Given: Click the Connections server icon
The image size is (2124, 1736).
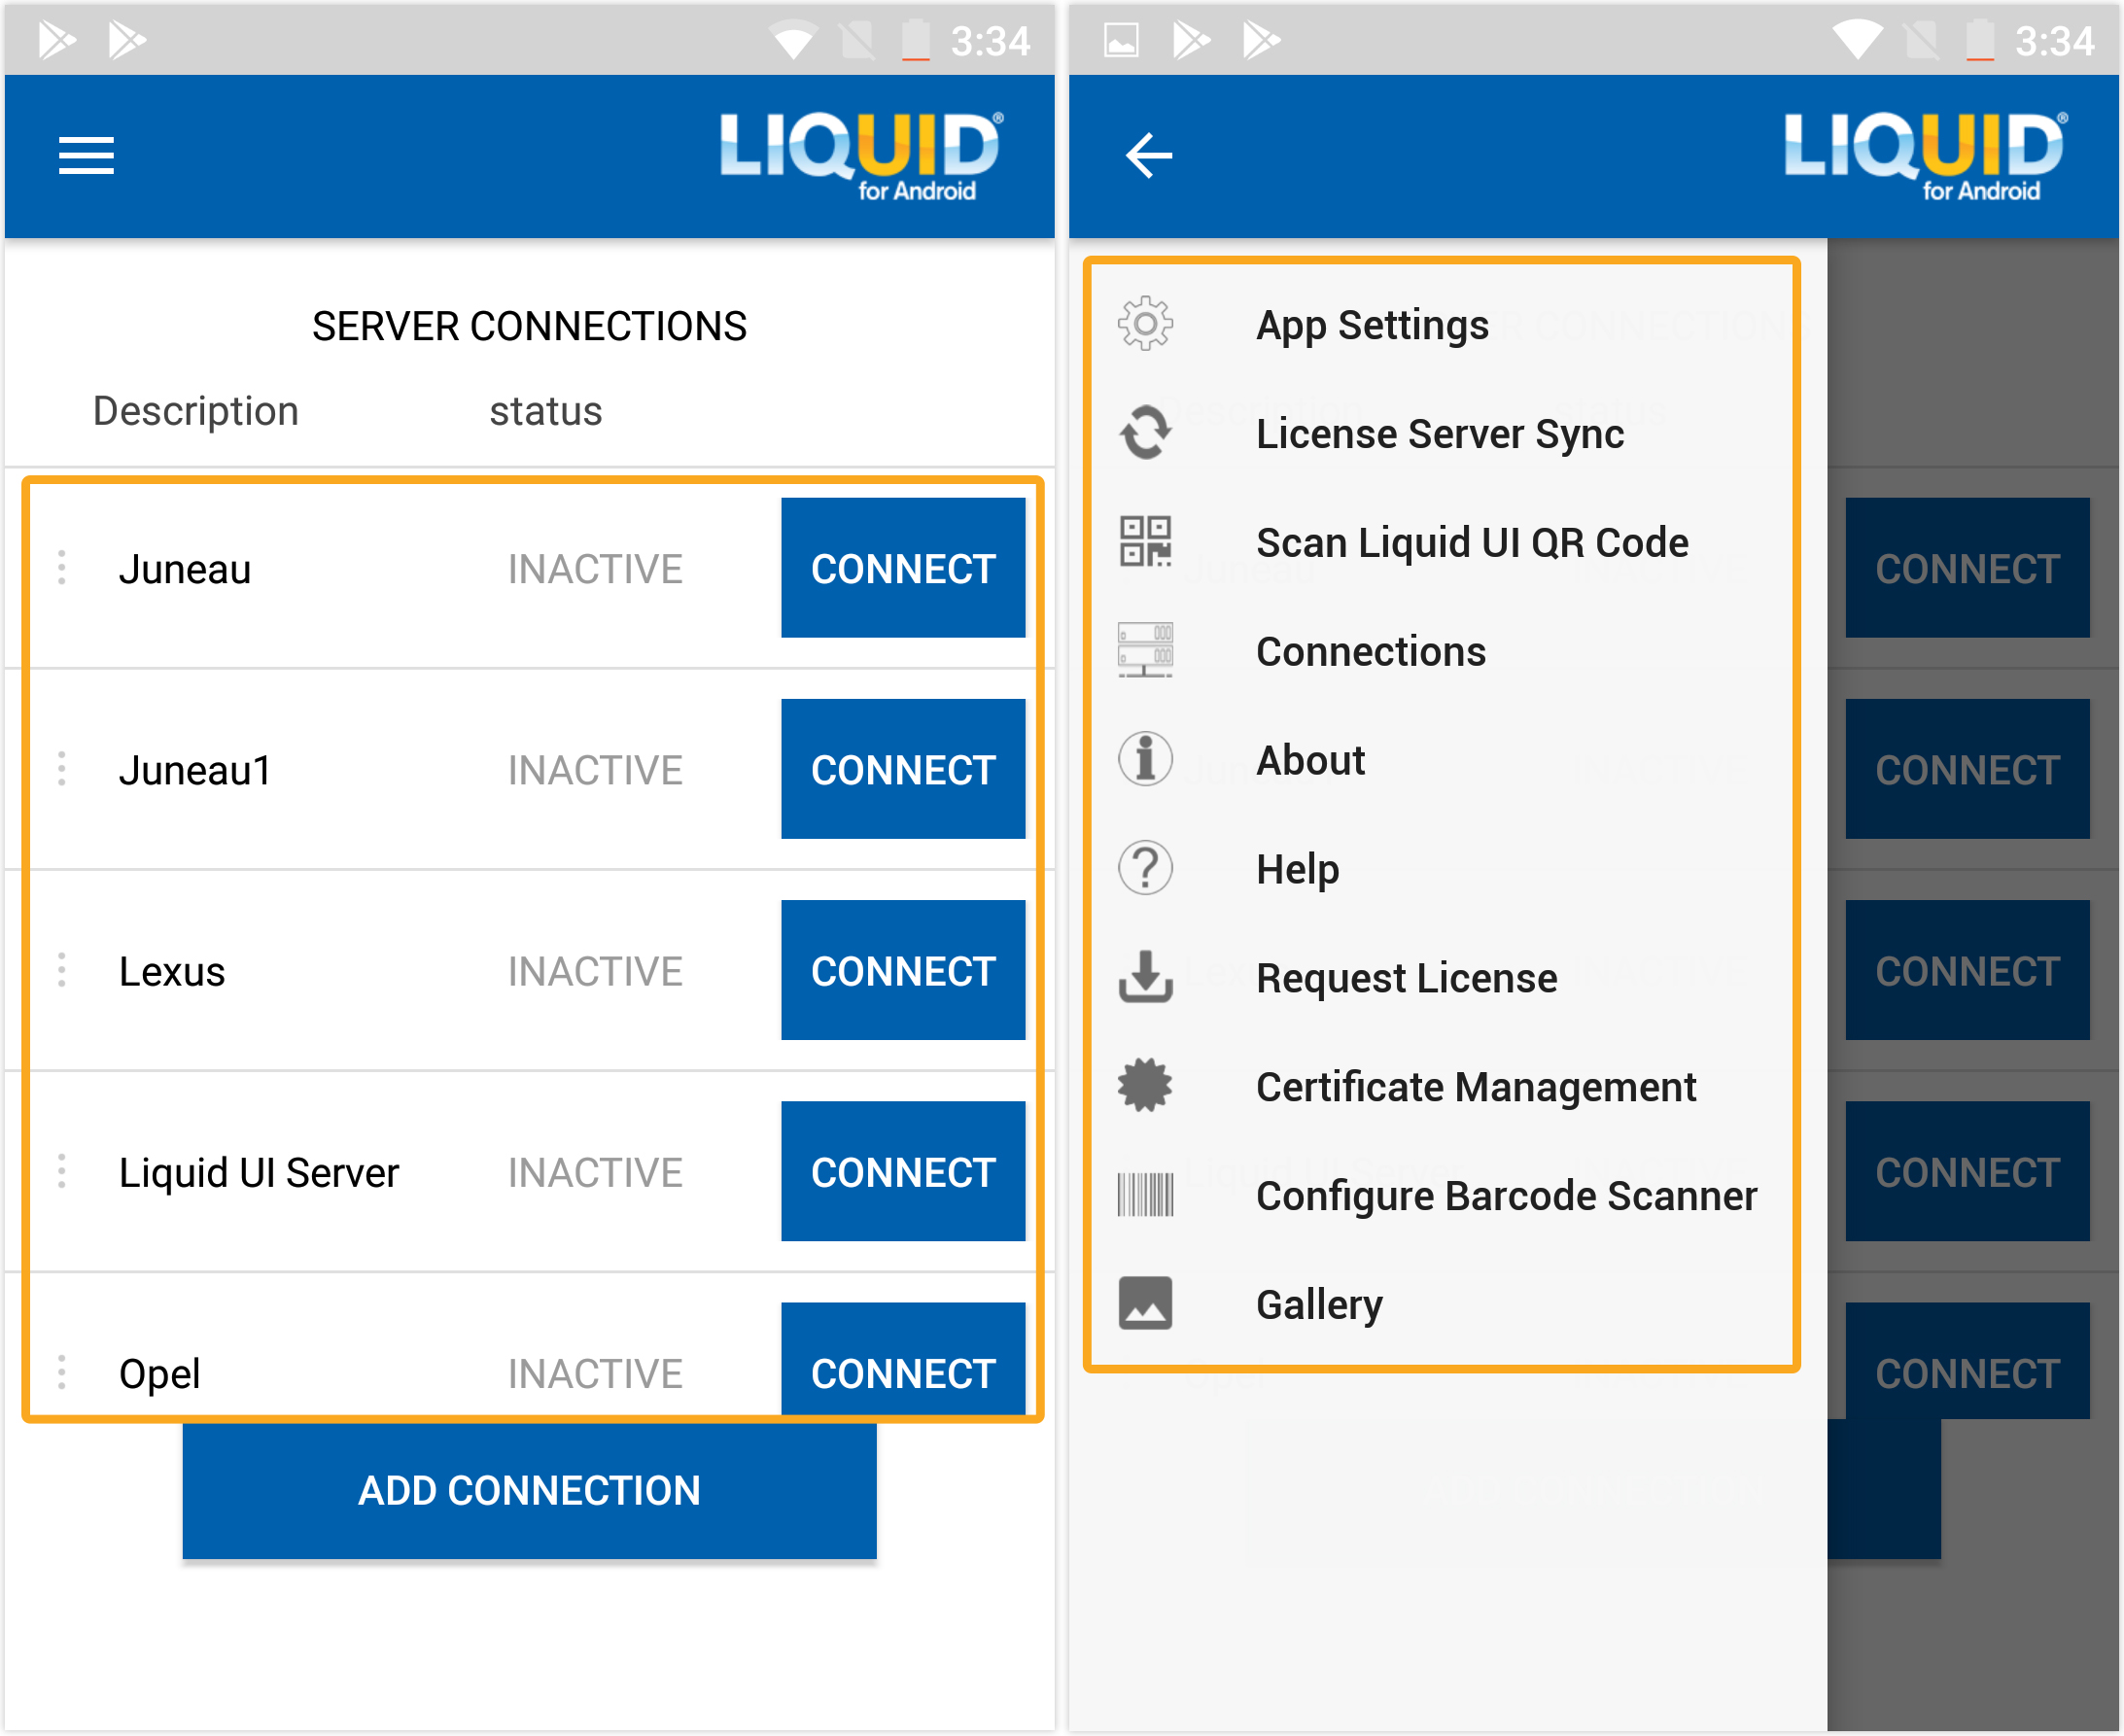Looking at the screenshot, I should (x=1145, y=651).
